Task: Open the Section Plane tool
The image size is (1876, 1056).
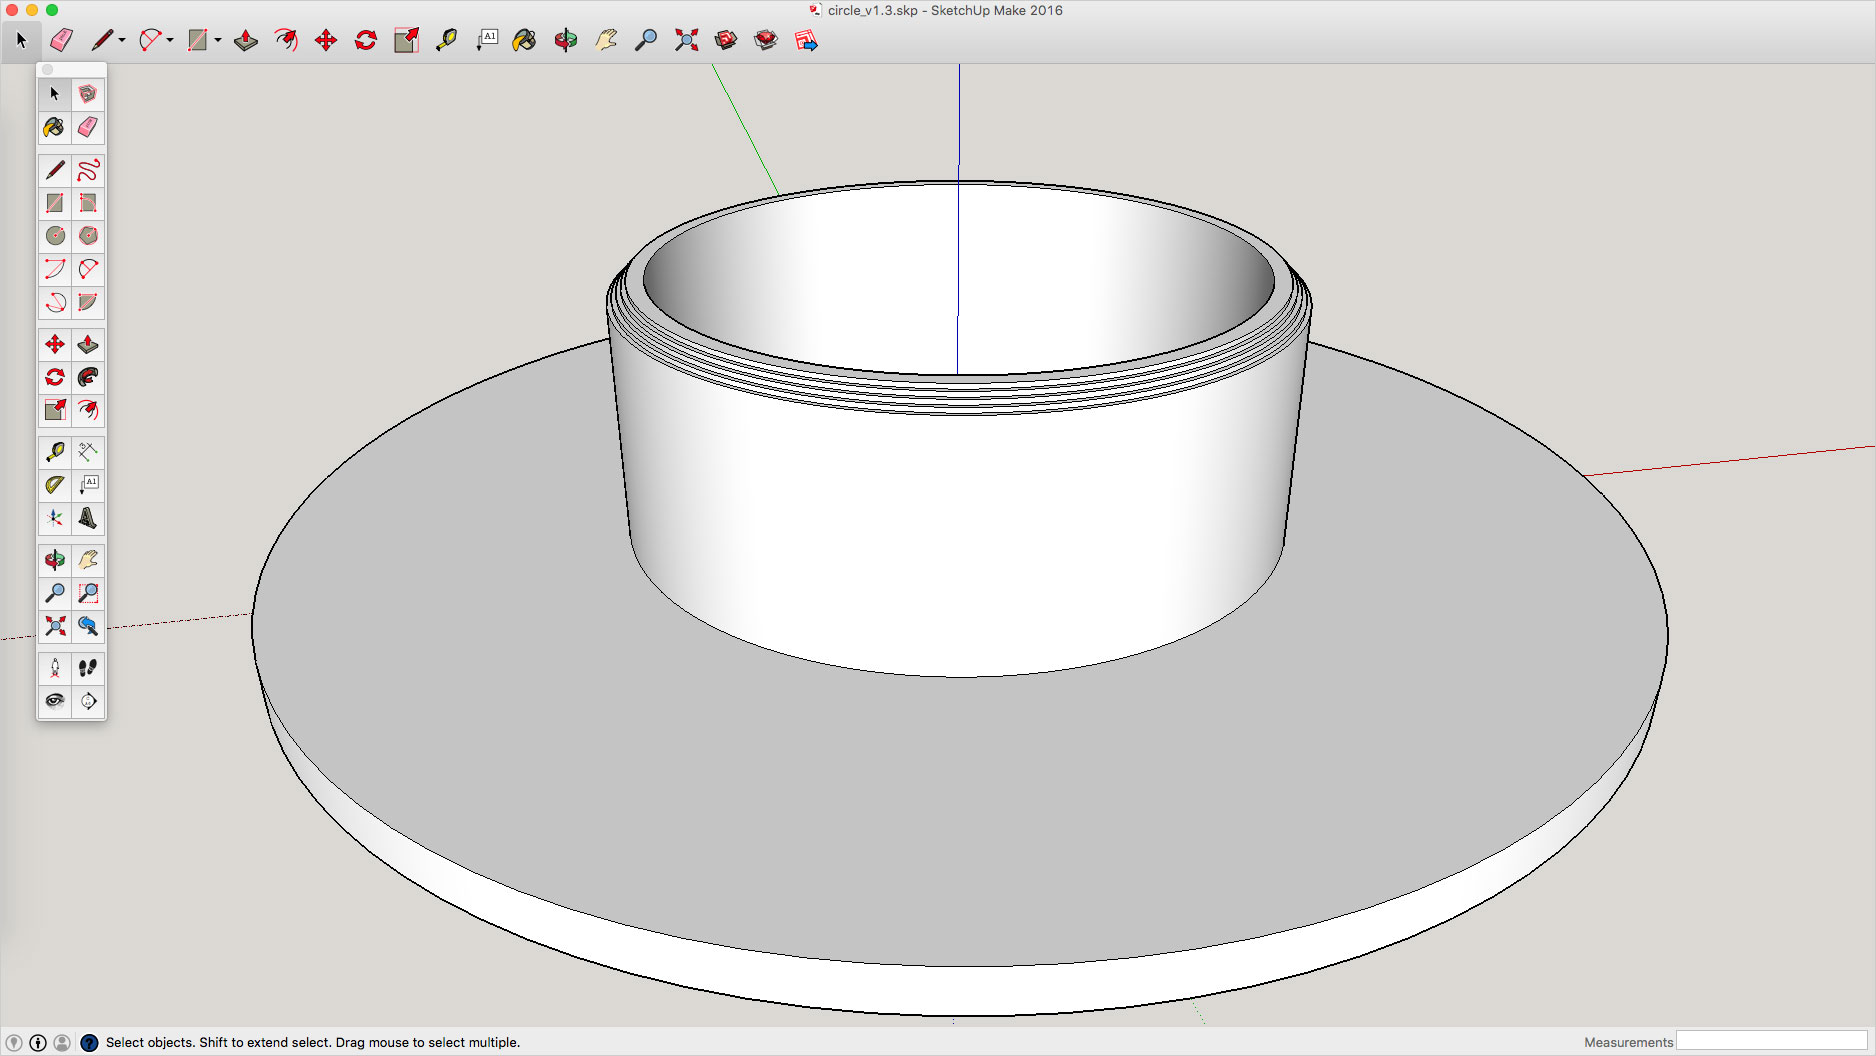Action: (x=88, y=701)
